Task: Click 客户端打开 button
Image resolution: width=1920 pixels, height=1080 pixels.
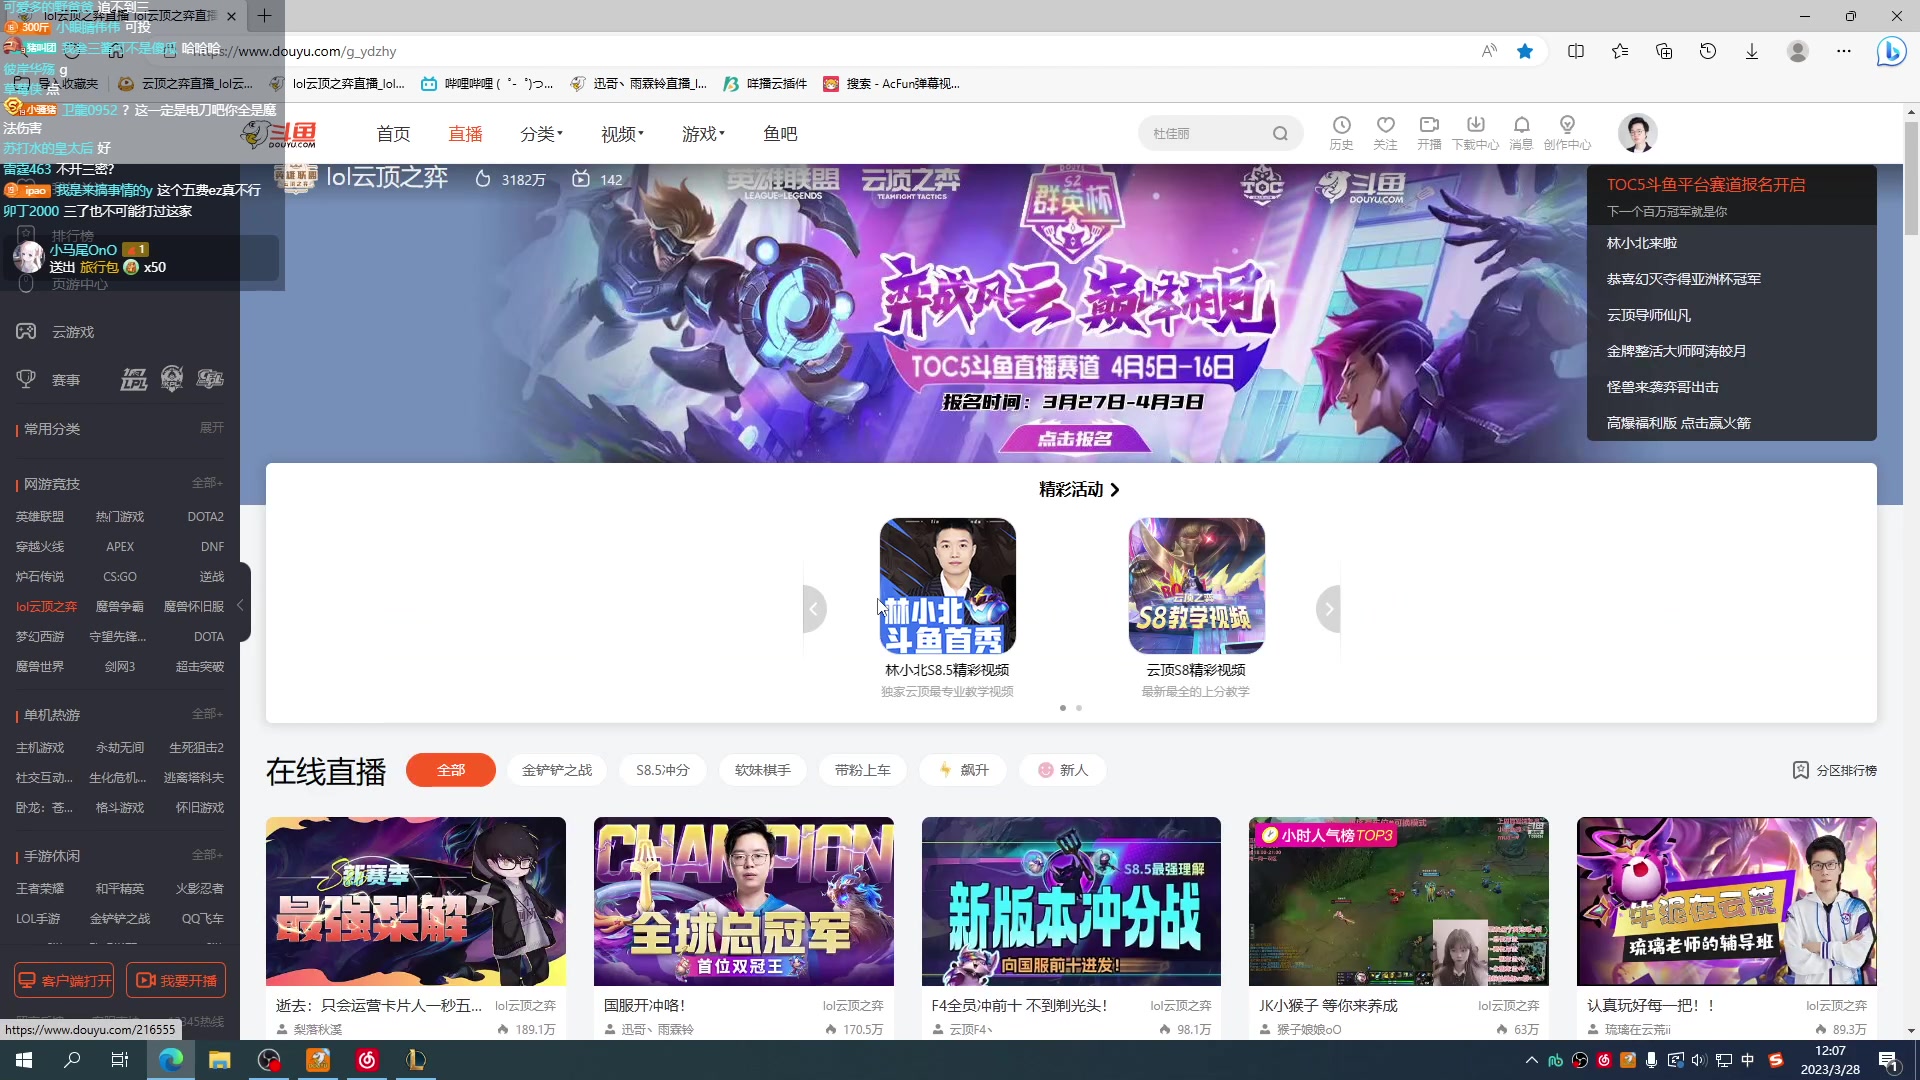Action: (64, 981)
